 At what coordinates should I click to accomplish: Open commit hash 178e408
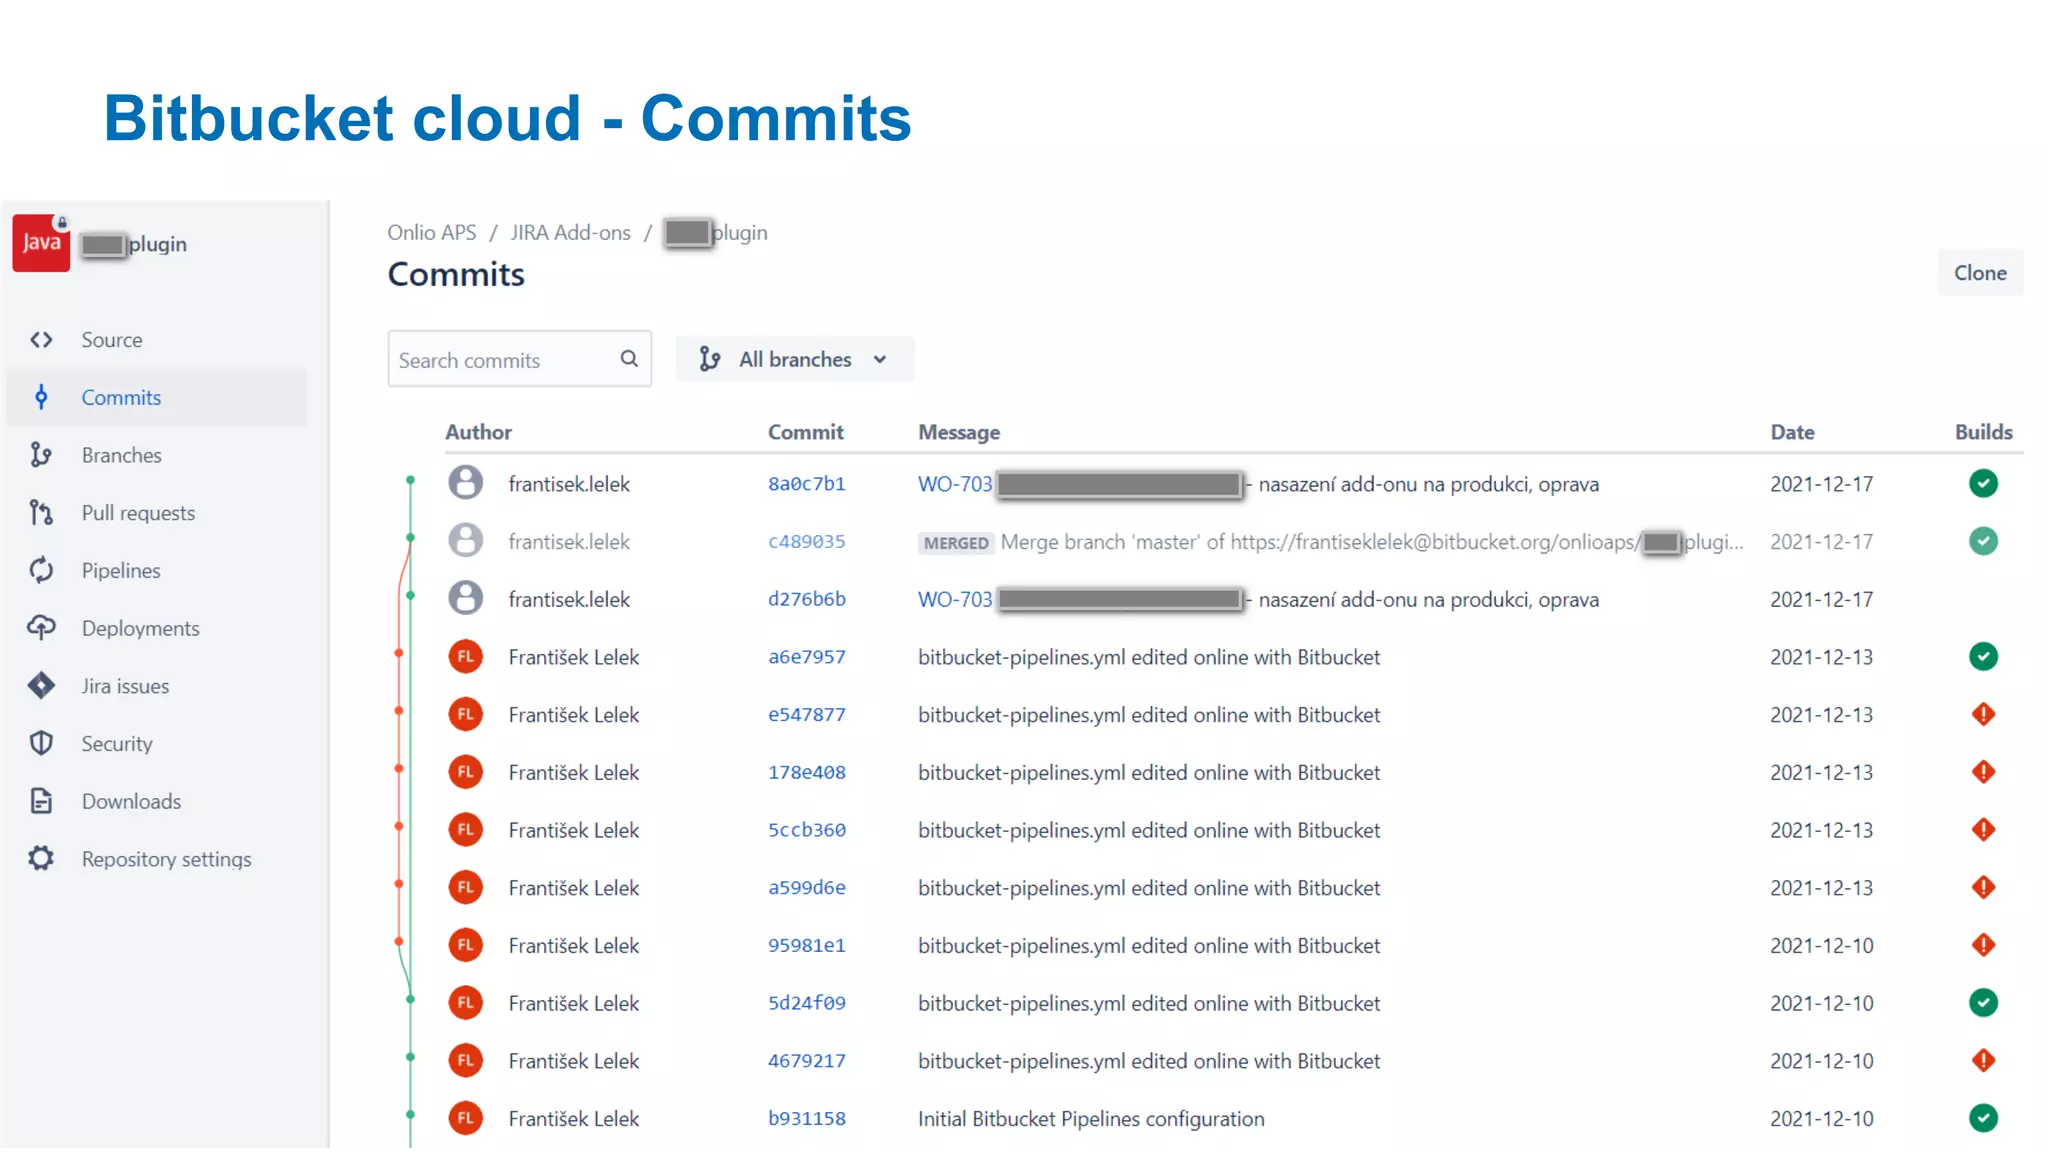tap(806, 772)
